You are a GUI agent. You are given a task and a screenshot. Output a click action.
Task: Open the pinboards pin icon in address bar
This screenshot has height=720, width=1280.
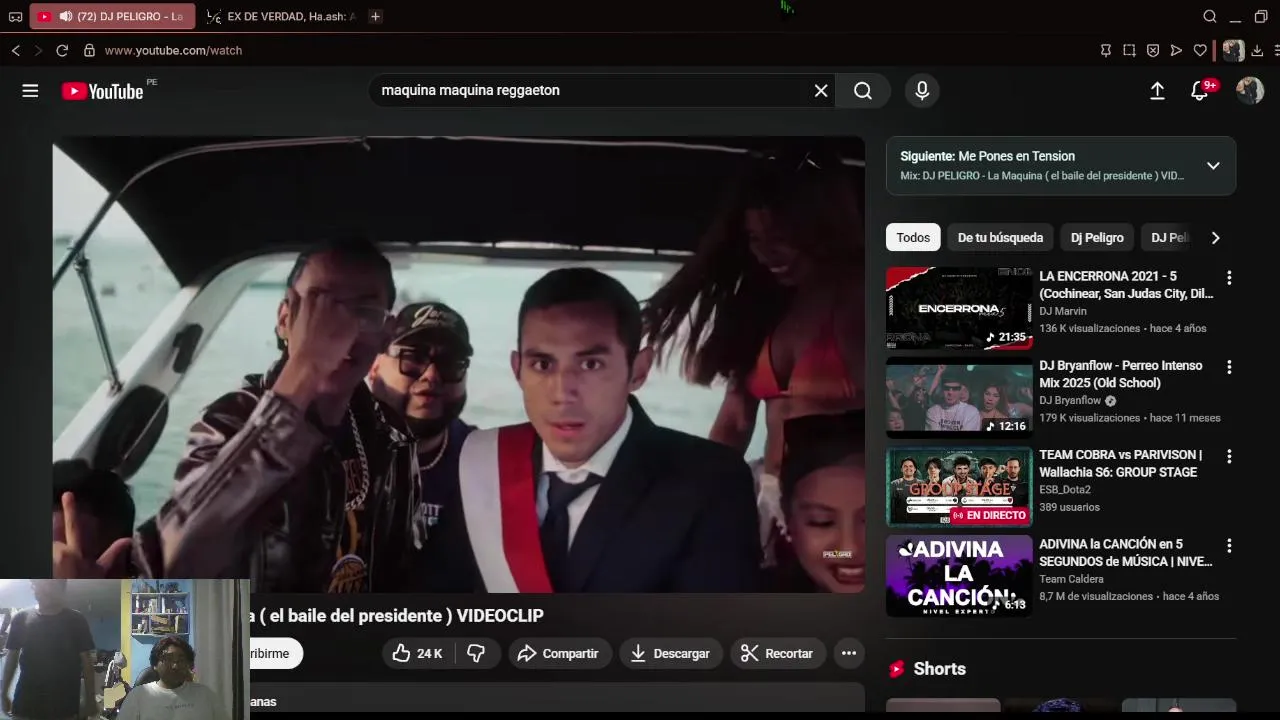(x=1106, y=50)
